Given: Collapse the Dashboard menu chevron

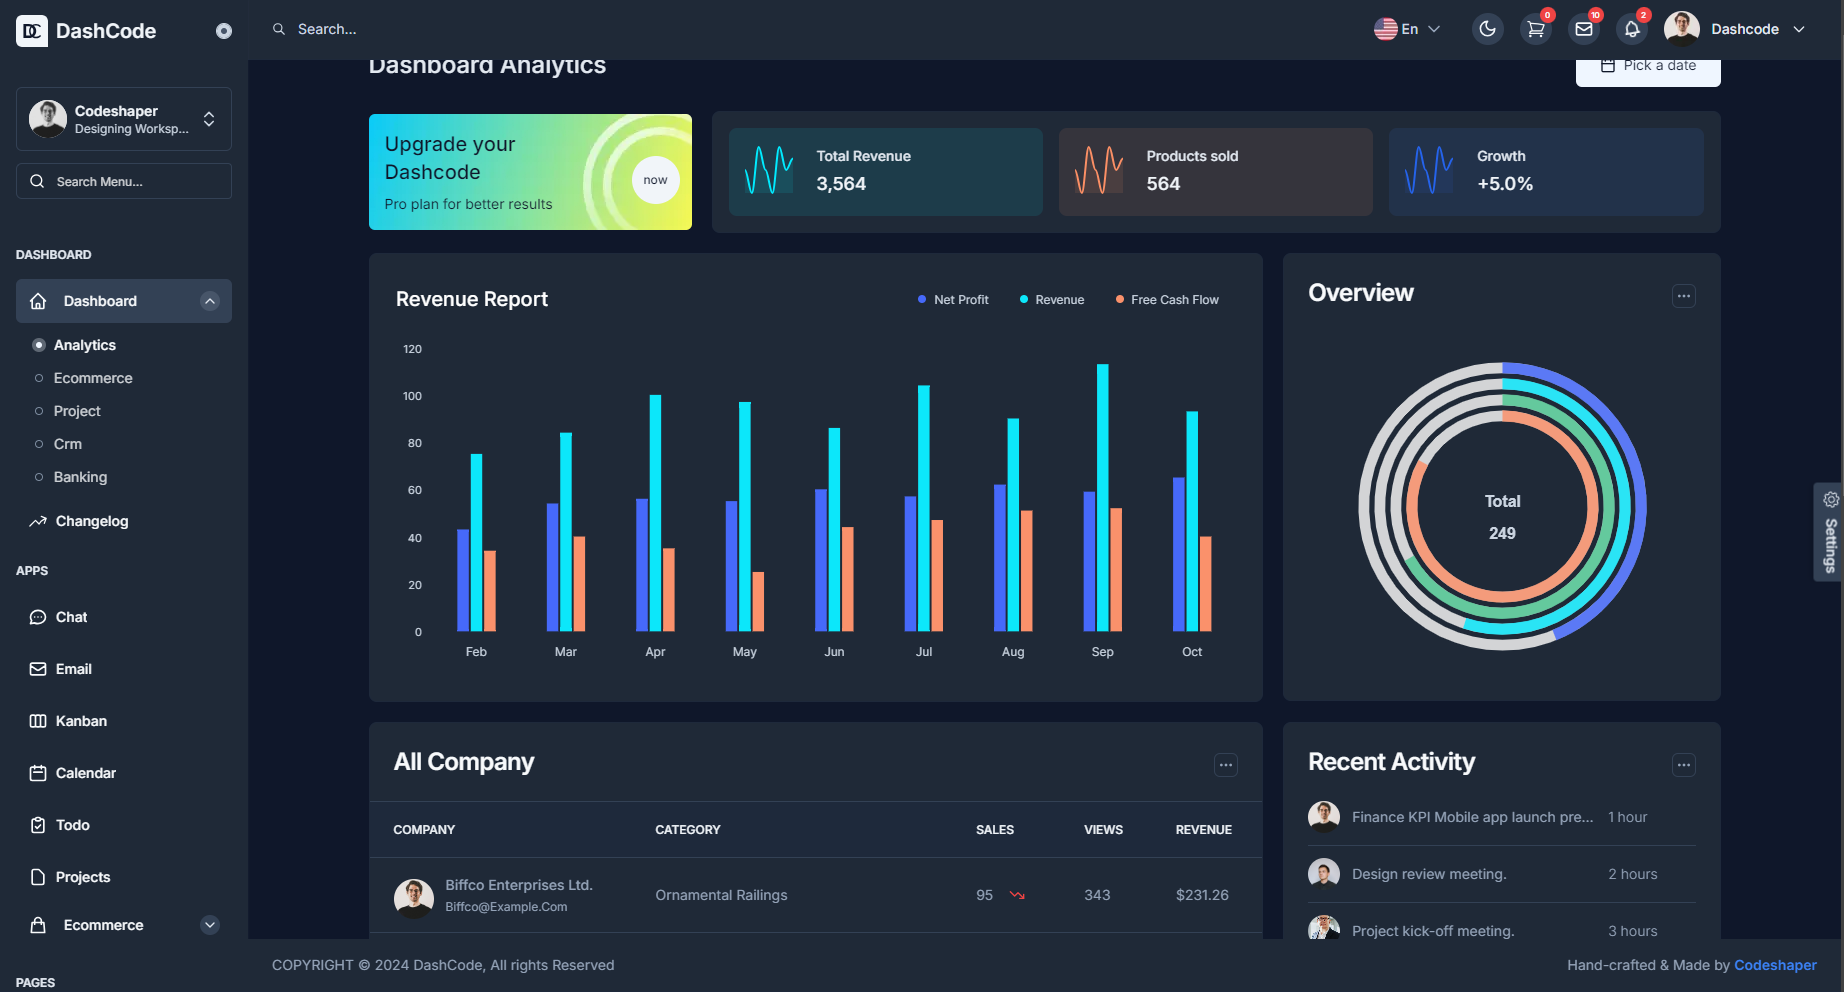Looking at the screenshot, I should 210,301.
